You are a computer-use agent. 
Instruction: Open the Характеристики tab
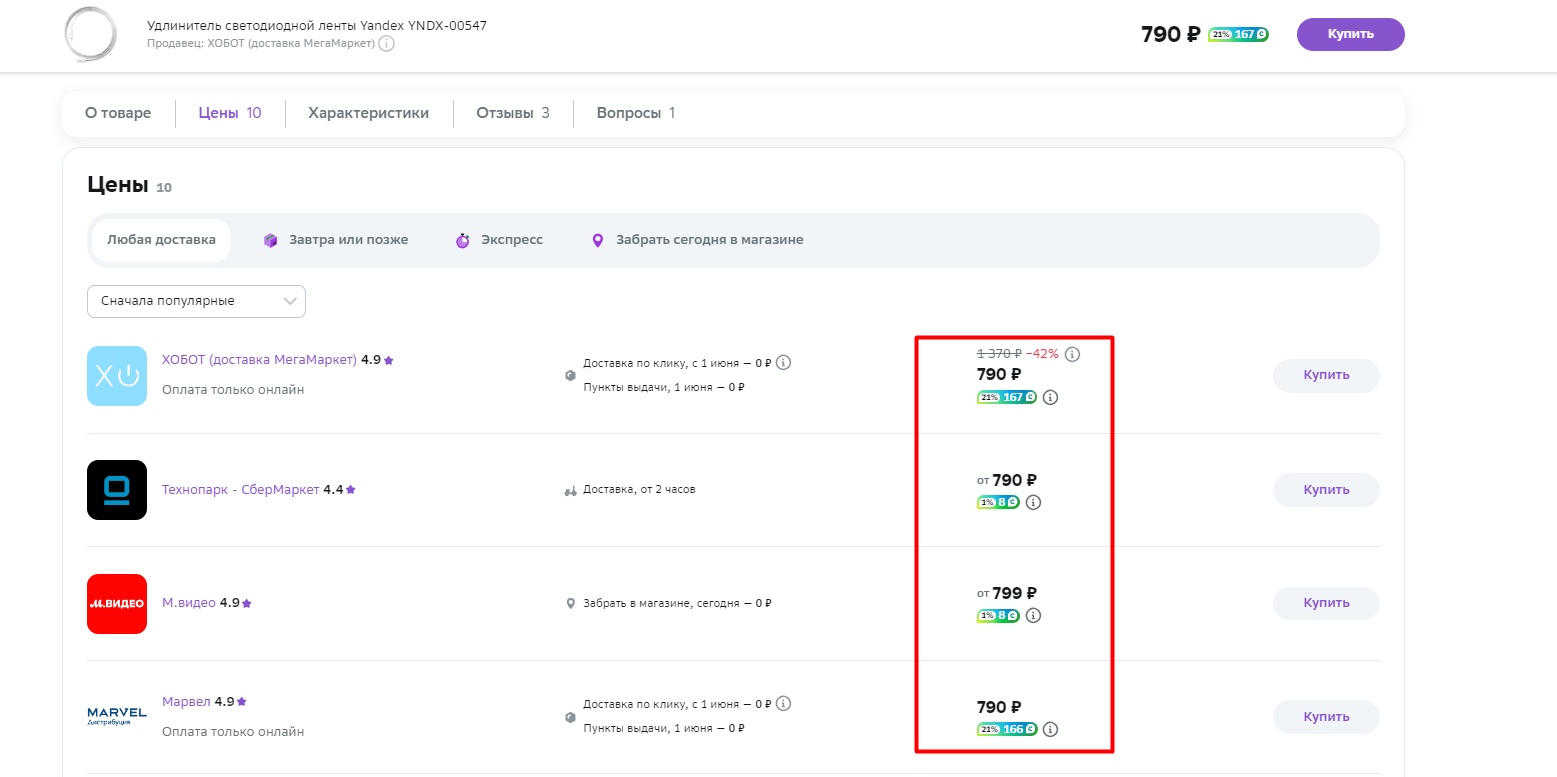tap(369, 113)
